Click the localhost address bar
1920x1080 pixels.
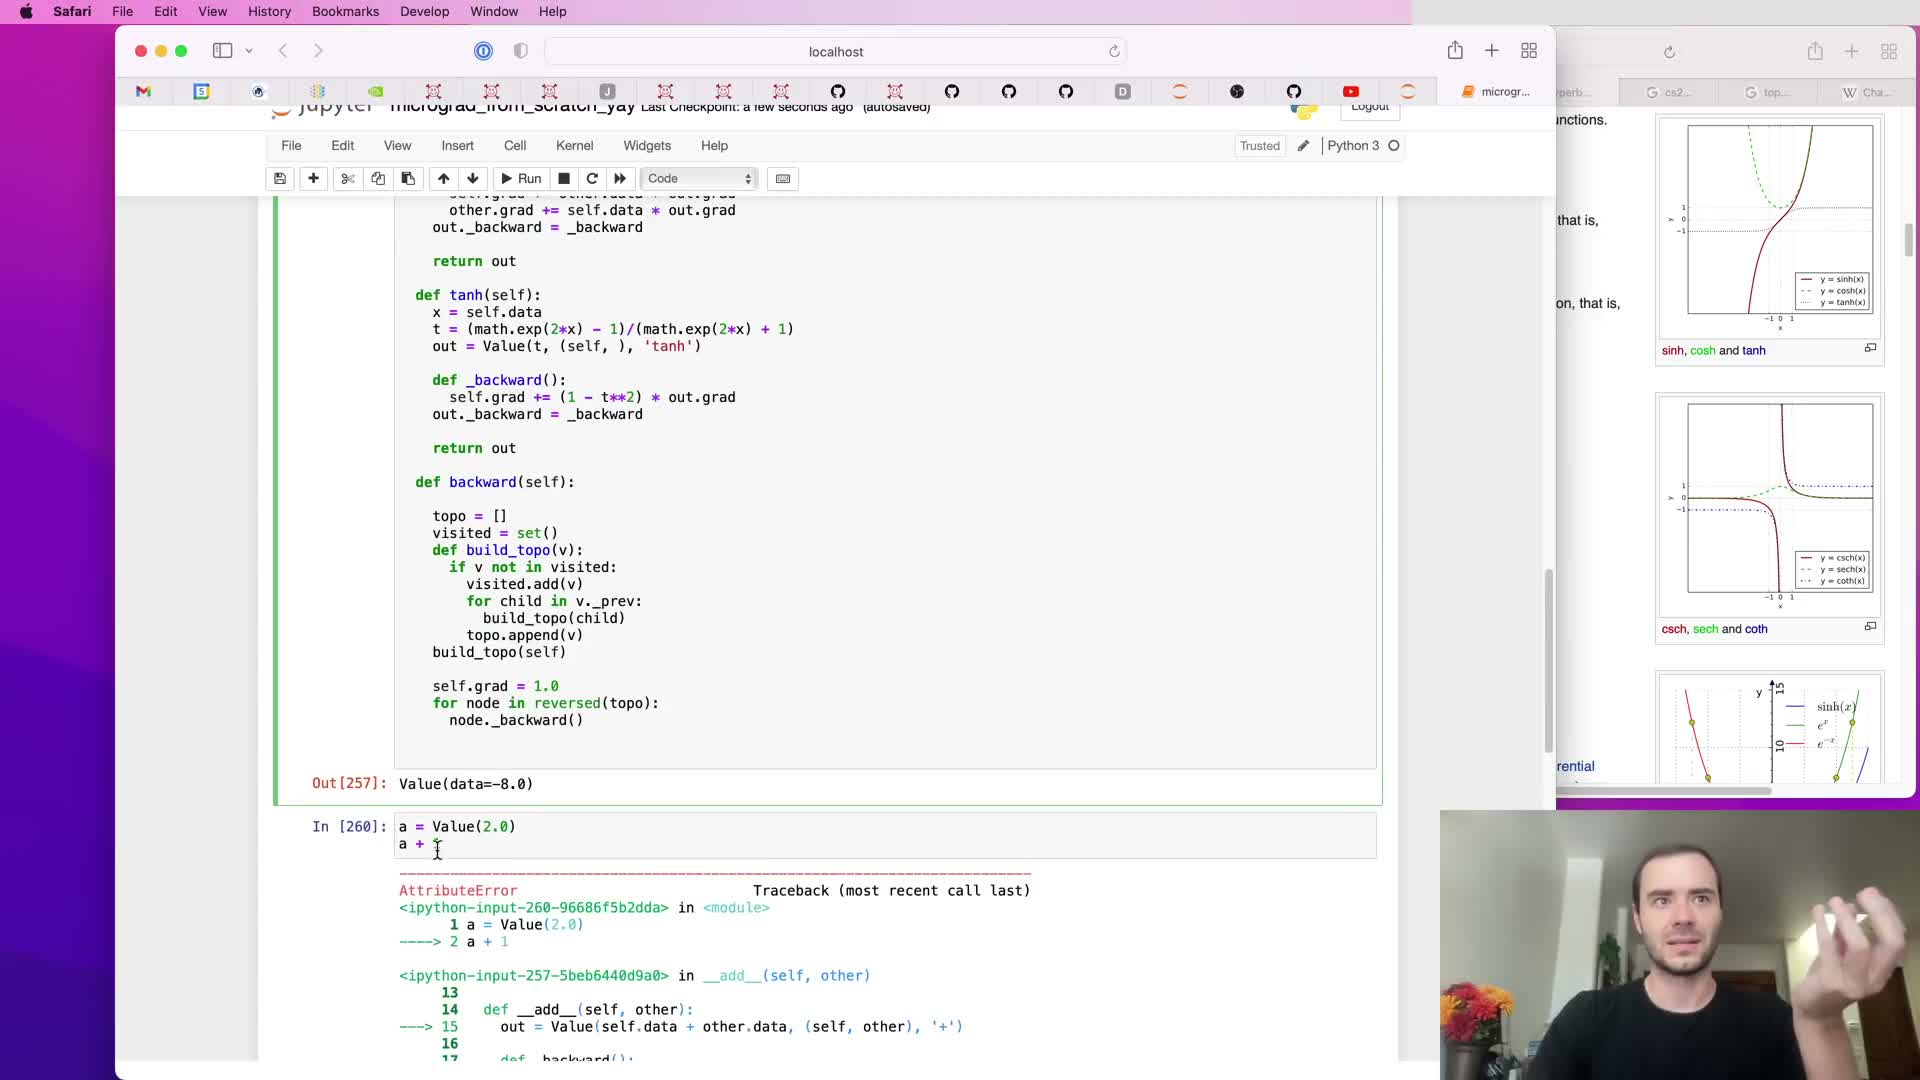point(835,51)
